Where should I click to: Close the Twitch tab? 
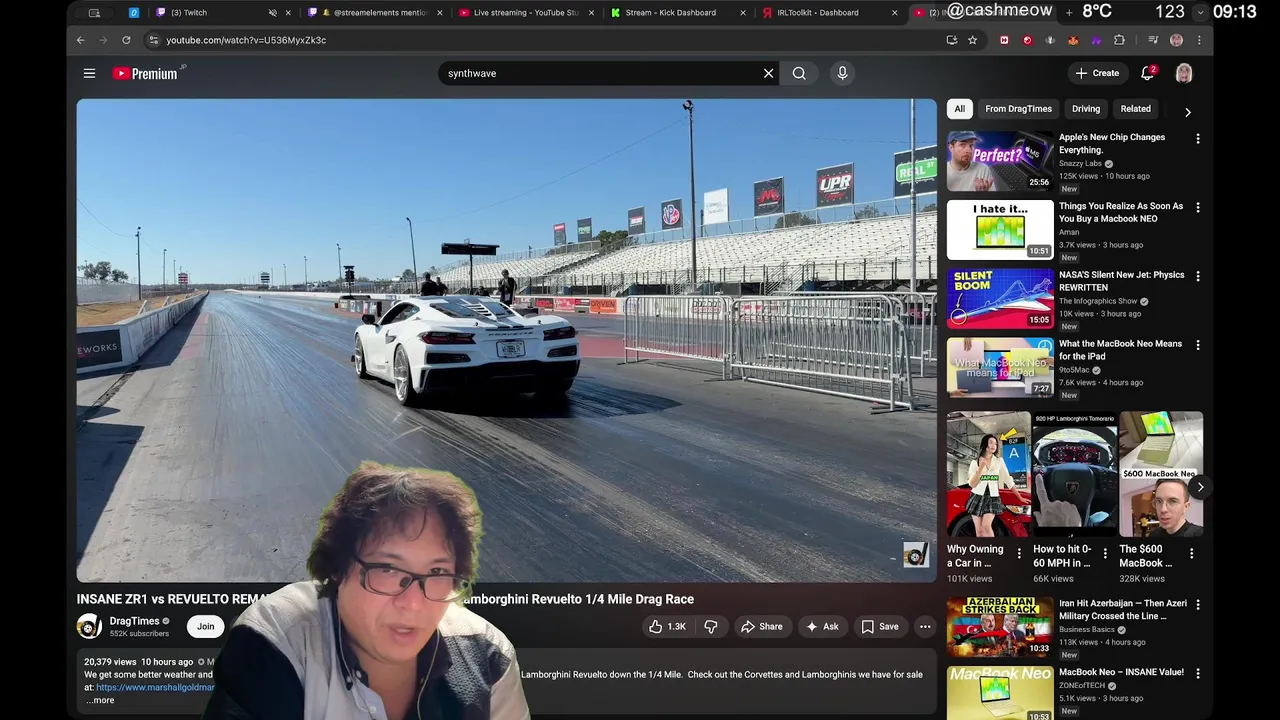pyautogui.click(x=289, y=13)
